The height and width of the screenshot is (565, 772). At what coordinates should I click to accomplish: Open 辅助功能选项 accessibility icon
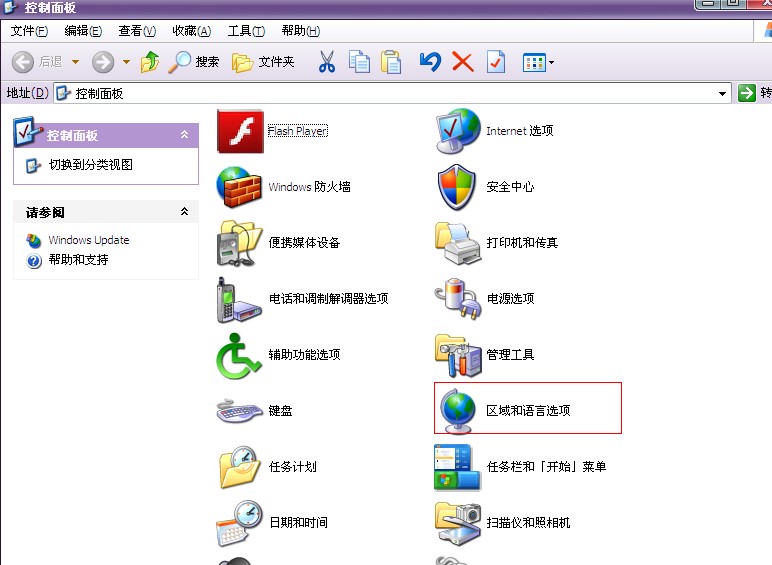[240, 355]
